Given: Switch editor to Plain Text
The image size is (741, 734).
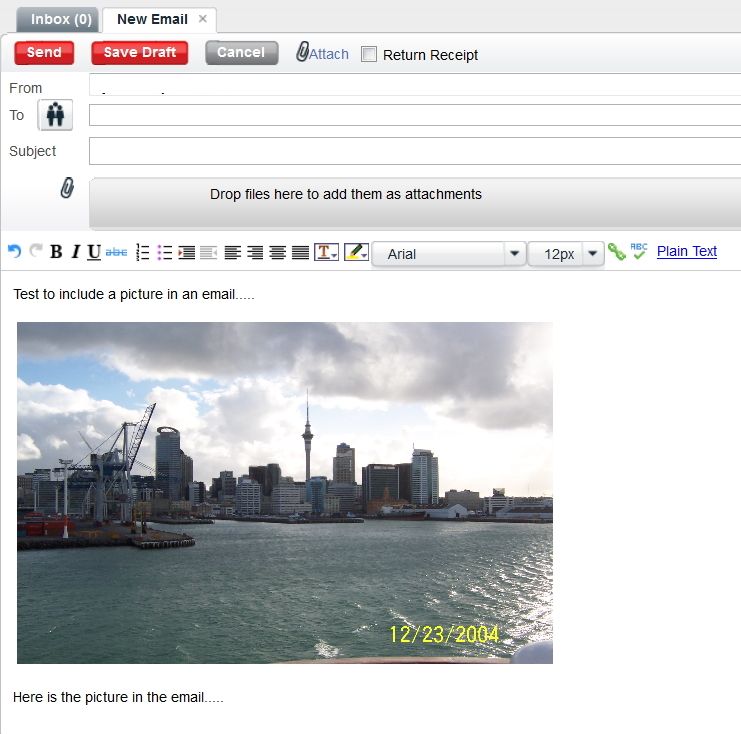Looking at the screenshot, I should (686, 252).
